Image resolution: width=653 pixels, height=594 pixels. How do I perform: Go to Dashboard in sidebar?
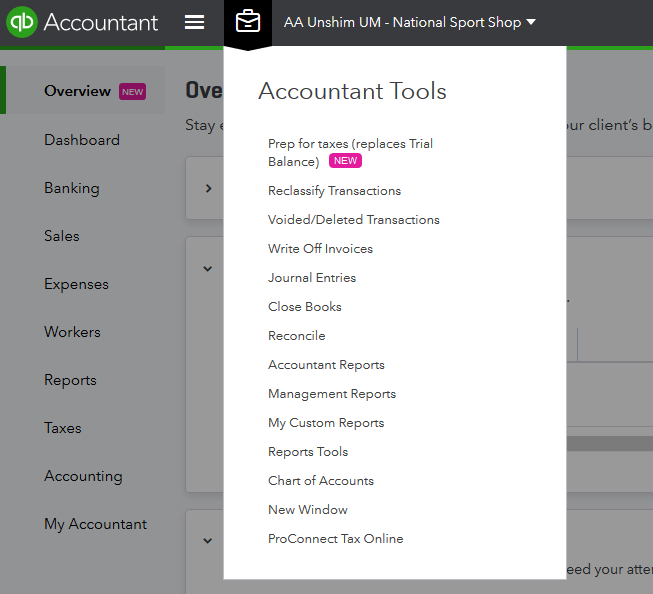click(x=82, y=140)
